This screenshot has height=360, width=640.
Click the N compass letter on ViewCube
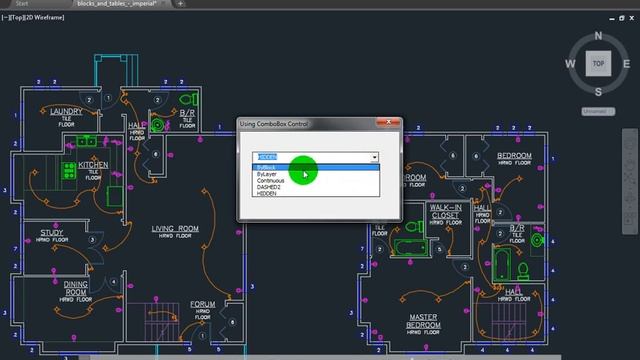[598, 36]
